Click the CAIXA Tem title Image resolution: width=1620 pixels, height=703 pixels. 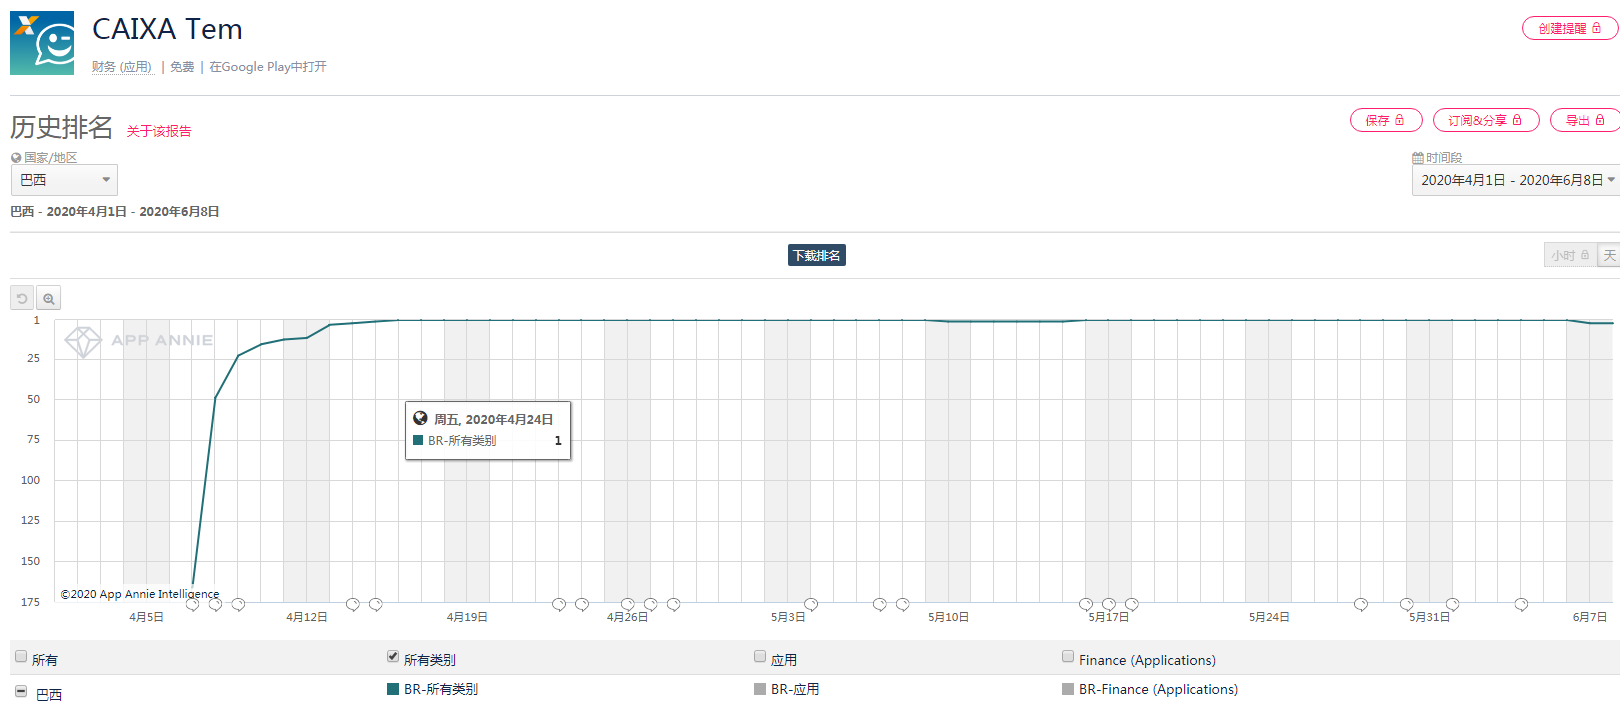167,29
